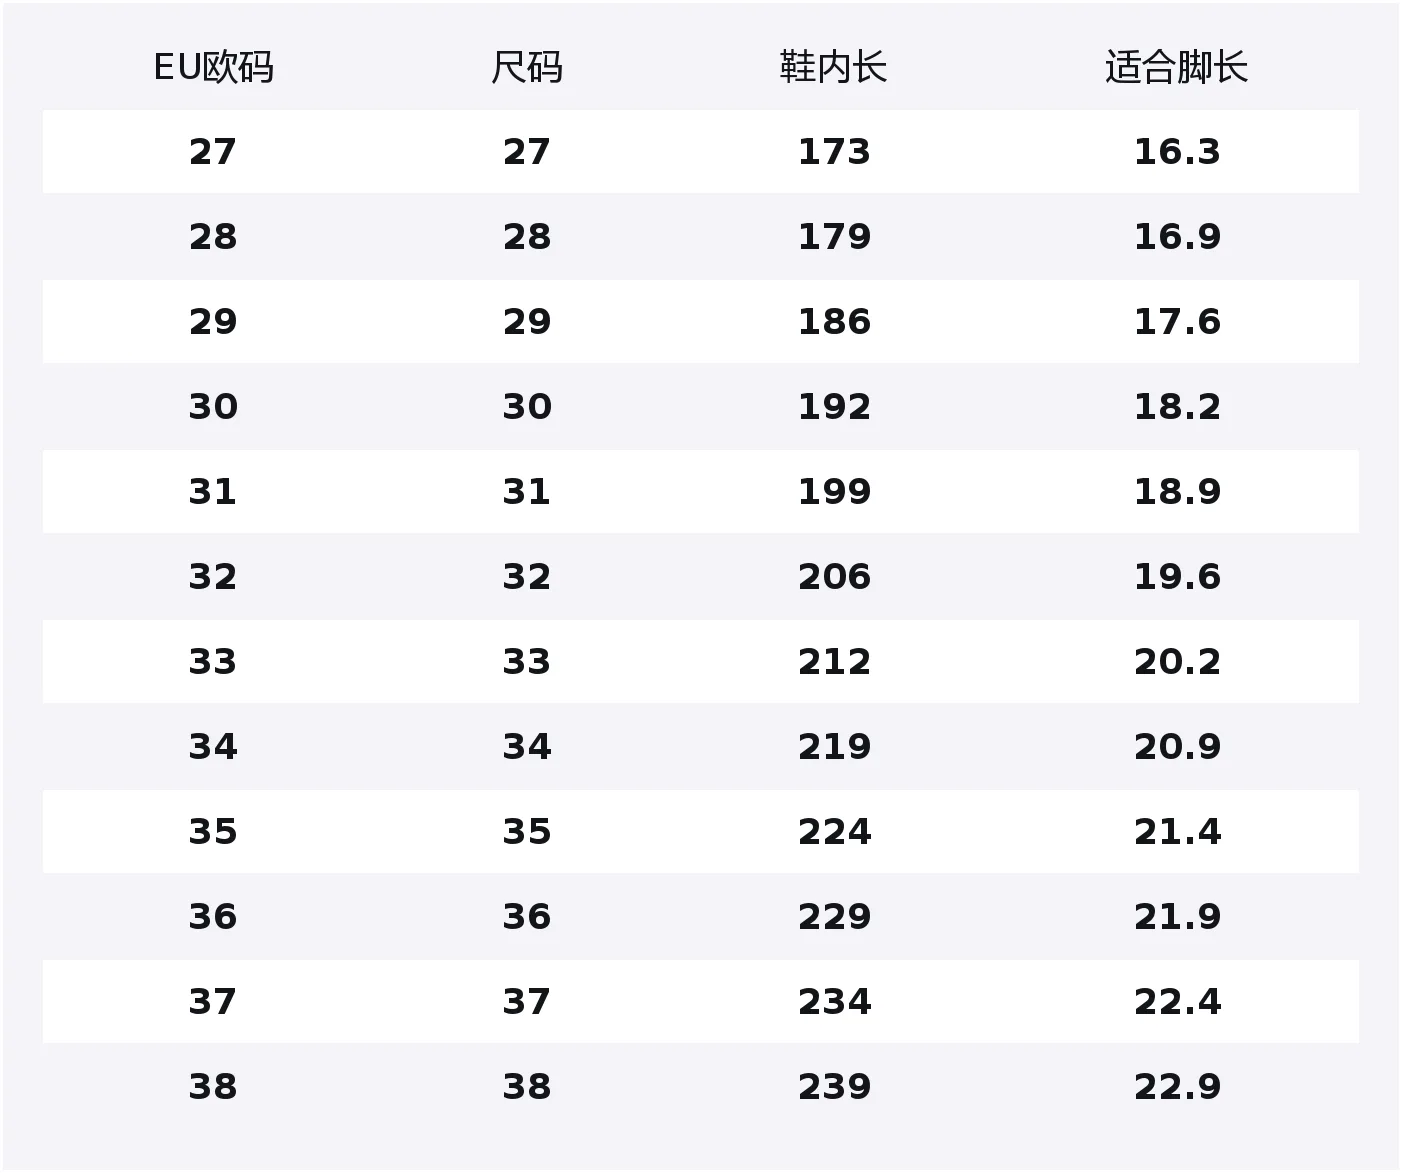Viewport: 1402px width, 1173px height.
Task: Select inner length 239 cell
Action: click(x=834, y=1087)
